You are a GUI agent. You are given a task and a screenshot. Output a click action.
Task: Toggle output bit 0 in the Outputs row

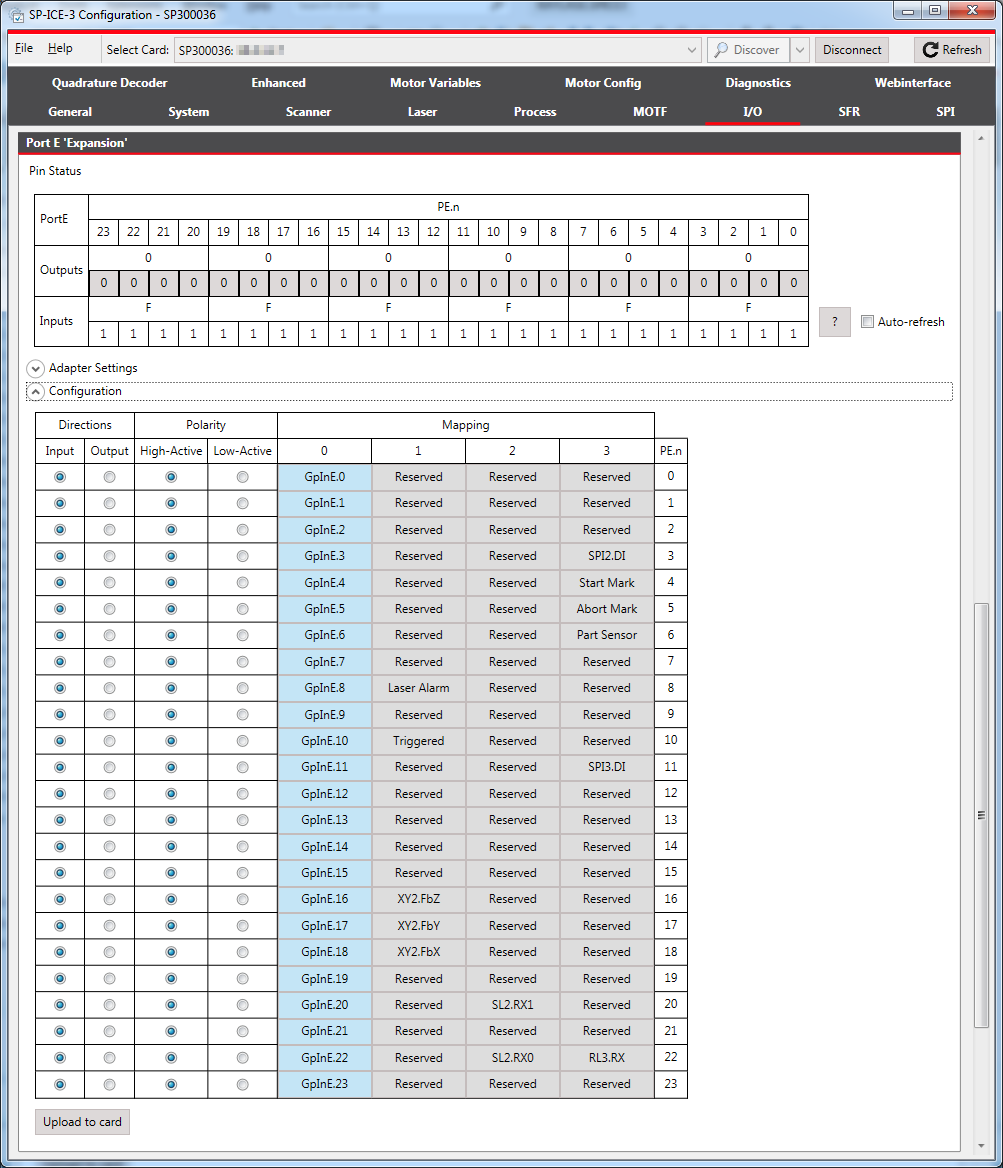[x=794, y=282]
